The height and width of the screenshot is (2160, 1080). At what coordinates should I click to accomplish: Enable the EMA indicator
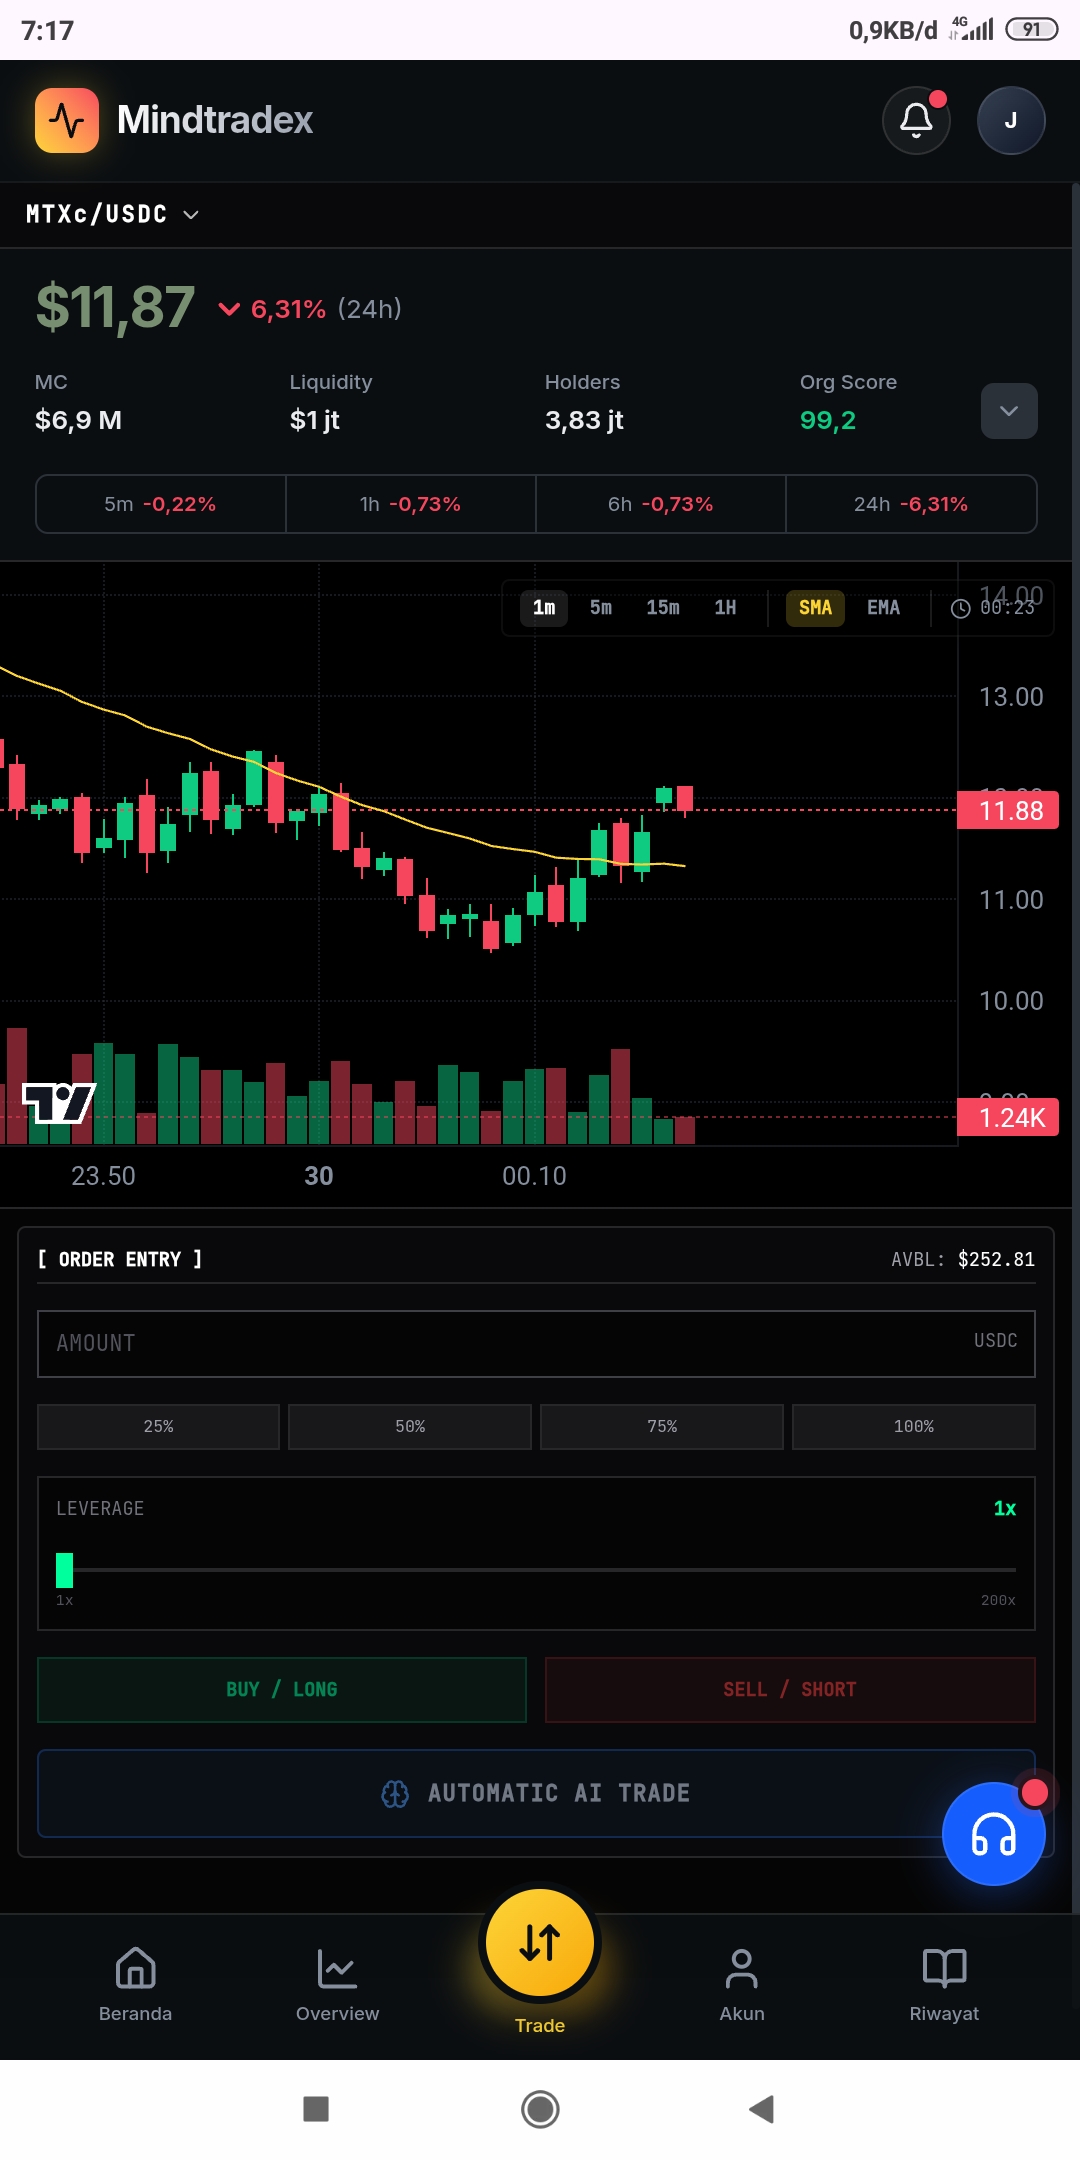click(x=883, y=608)
